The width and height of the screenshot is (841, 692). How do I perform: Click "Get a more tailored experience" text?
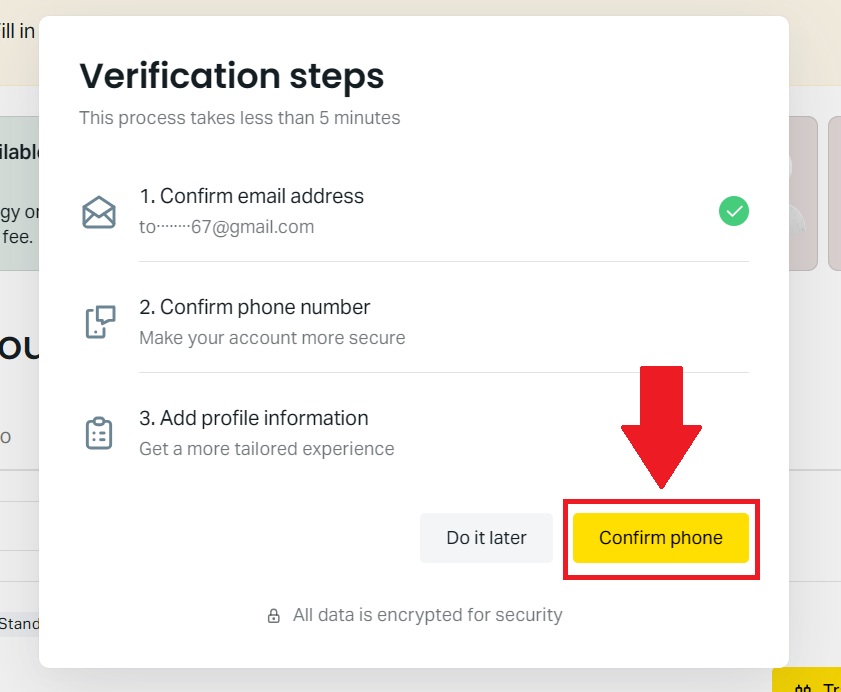point(266,449)
